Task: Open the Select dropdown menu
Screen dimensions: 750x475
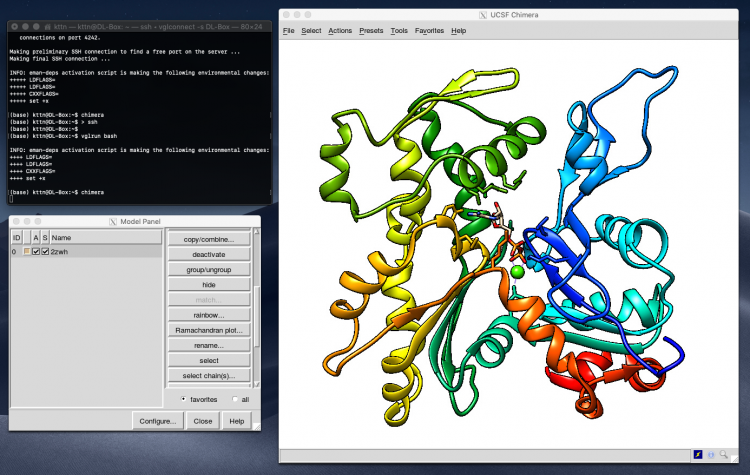Action: click(x=311, y=31)
